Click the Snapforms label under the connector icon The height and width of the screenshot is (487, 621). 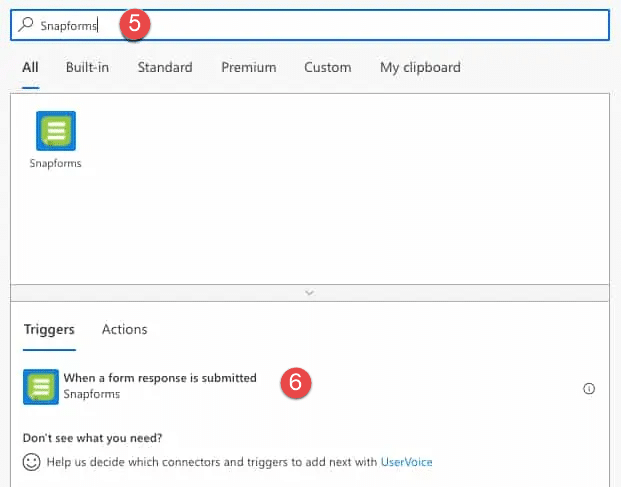[x=55, y=163]
